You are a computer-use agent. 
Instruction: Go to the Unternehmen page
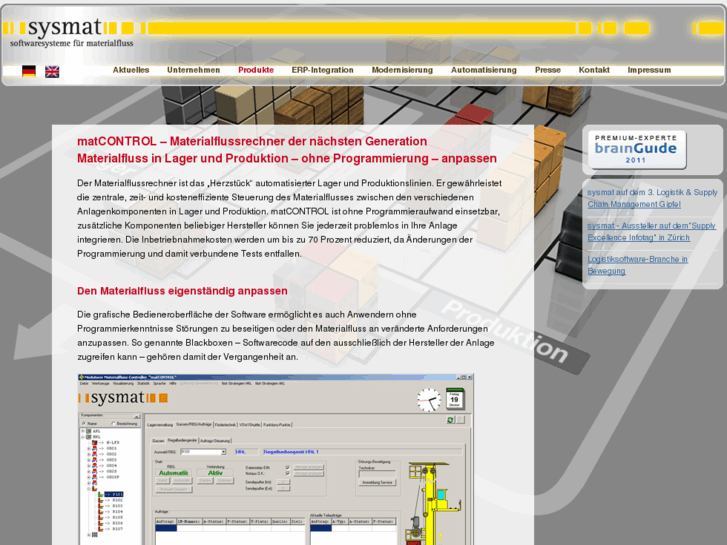point(193,70)
